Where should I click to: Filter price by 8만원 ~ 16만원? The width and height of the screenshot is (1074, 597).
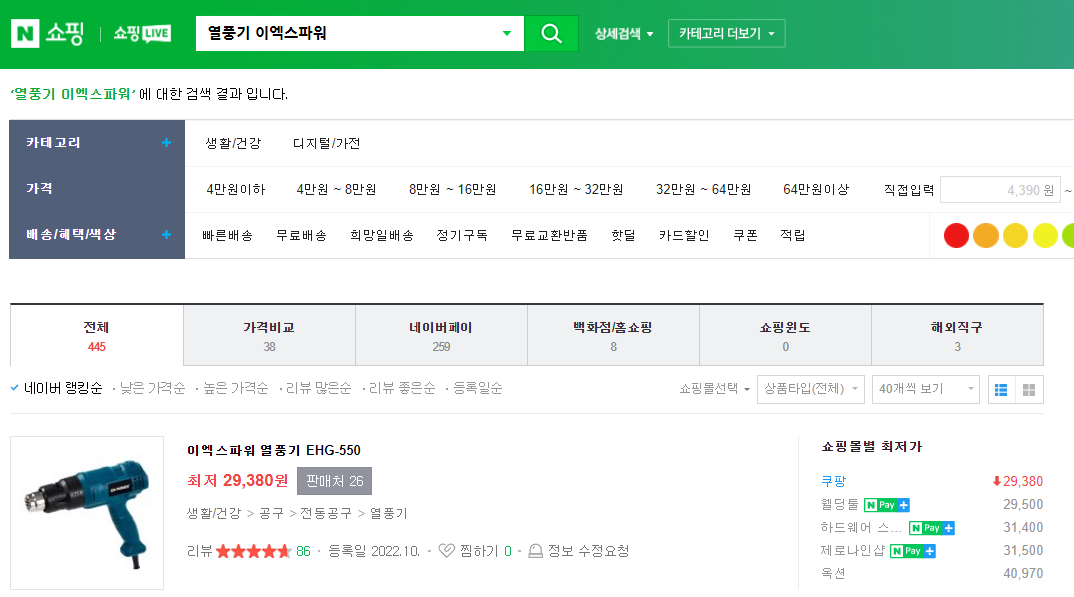click(x=452, y=189)
